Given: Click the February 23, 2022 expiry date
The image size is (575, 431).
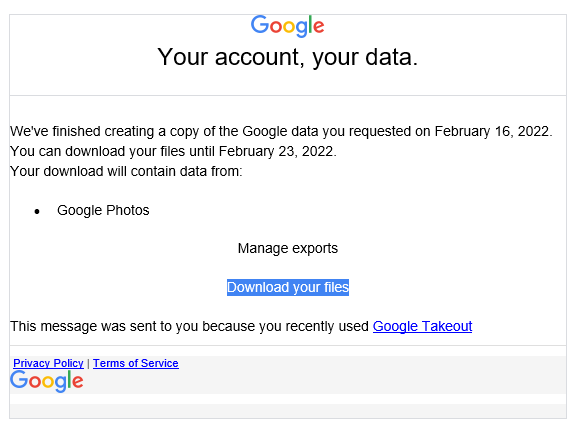Looking at the screenshot, I should (x=276, y=151).
